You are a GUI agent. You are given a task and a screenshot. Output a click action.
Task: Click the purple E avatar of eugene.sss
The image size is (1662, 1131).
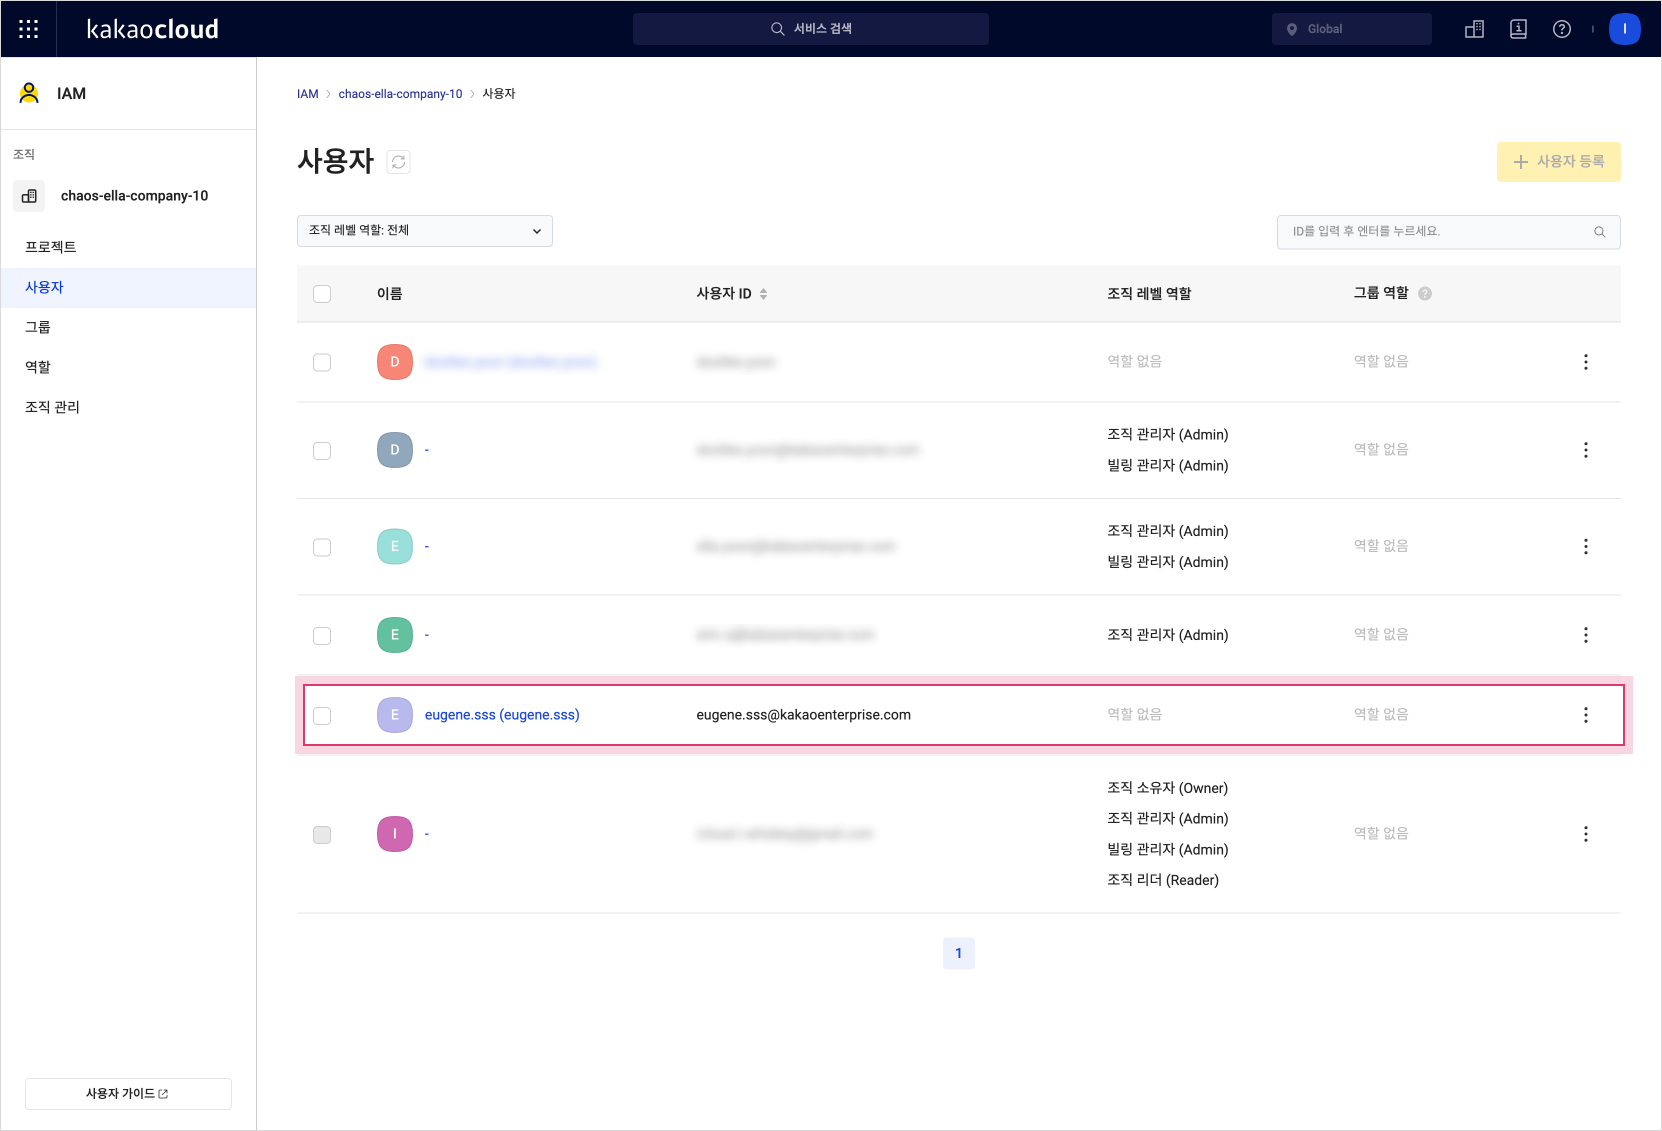(x=395, y=715)
